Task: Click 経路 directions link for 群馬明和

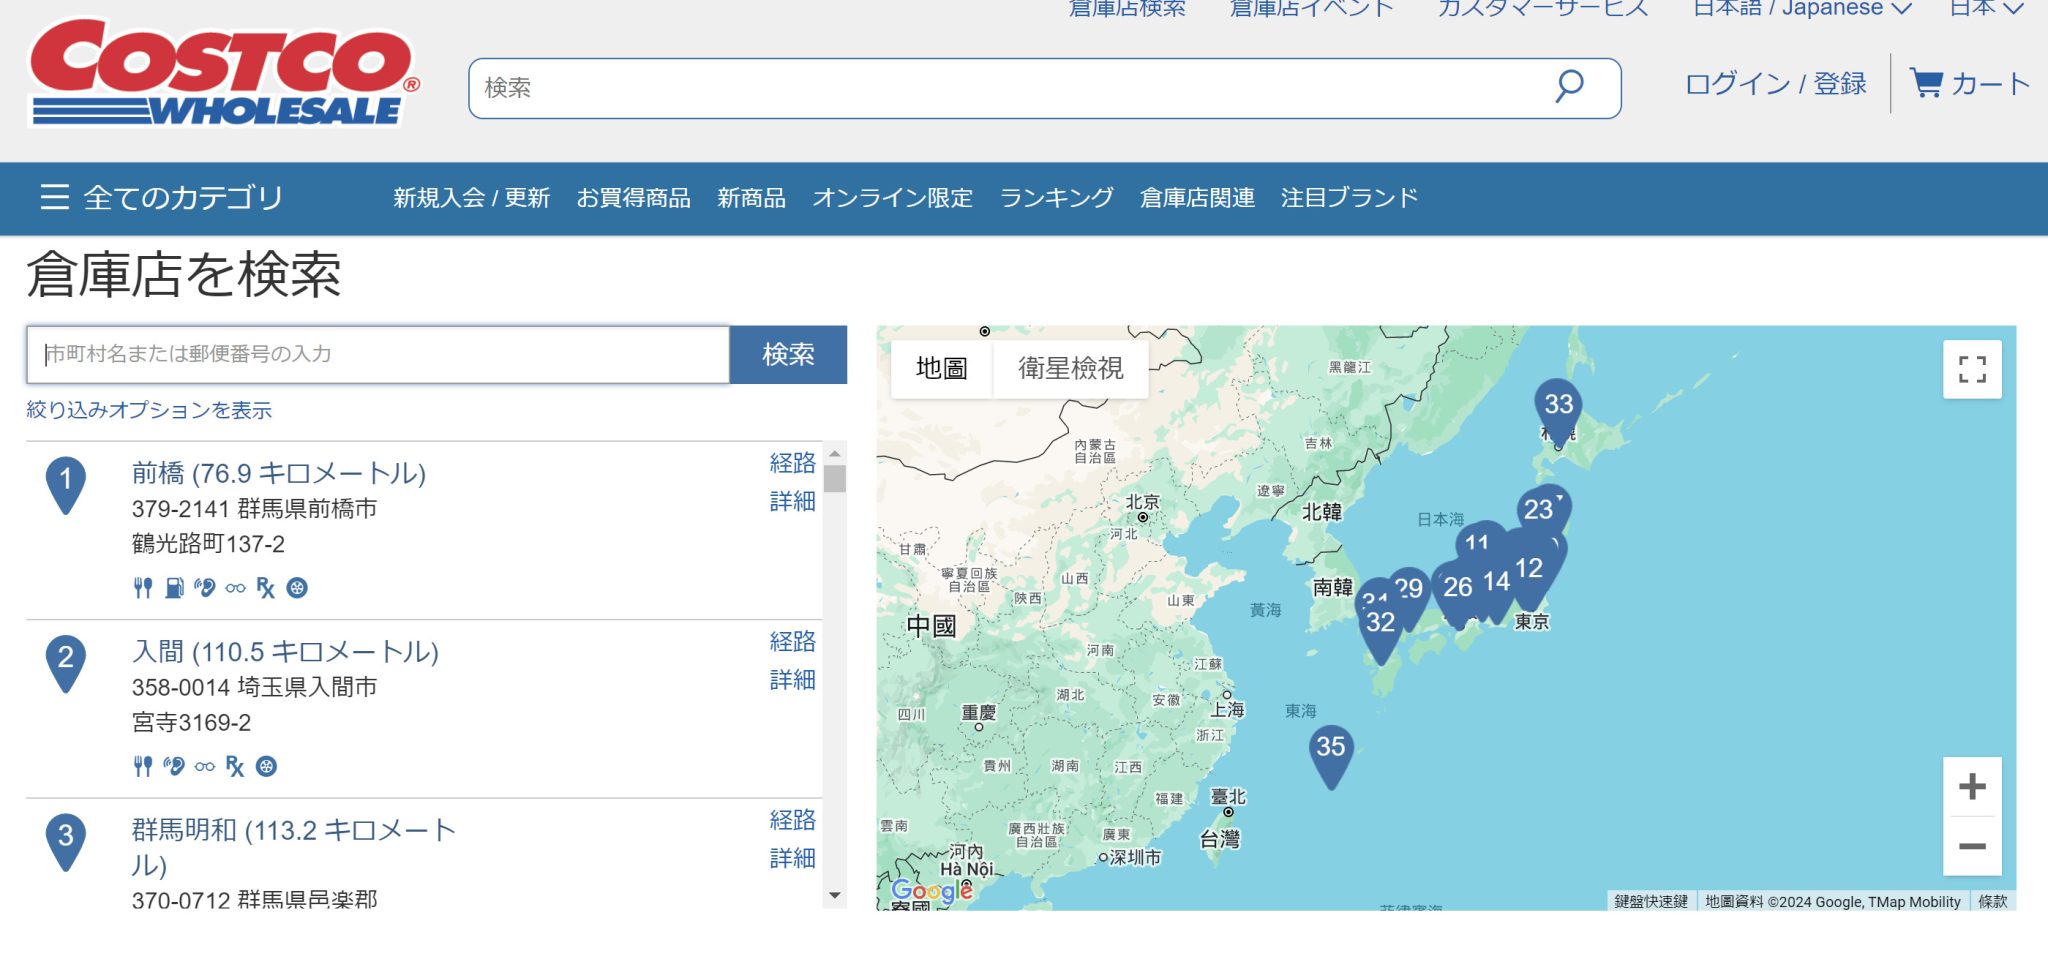Action: coord(792,820)
